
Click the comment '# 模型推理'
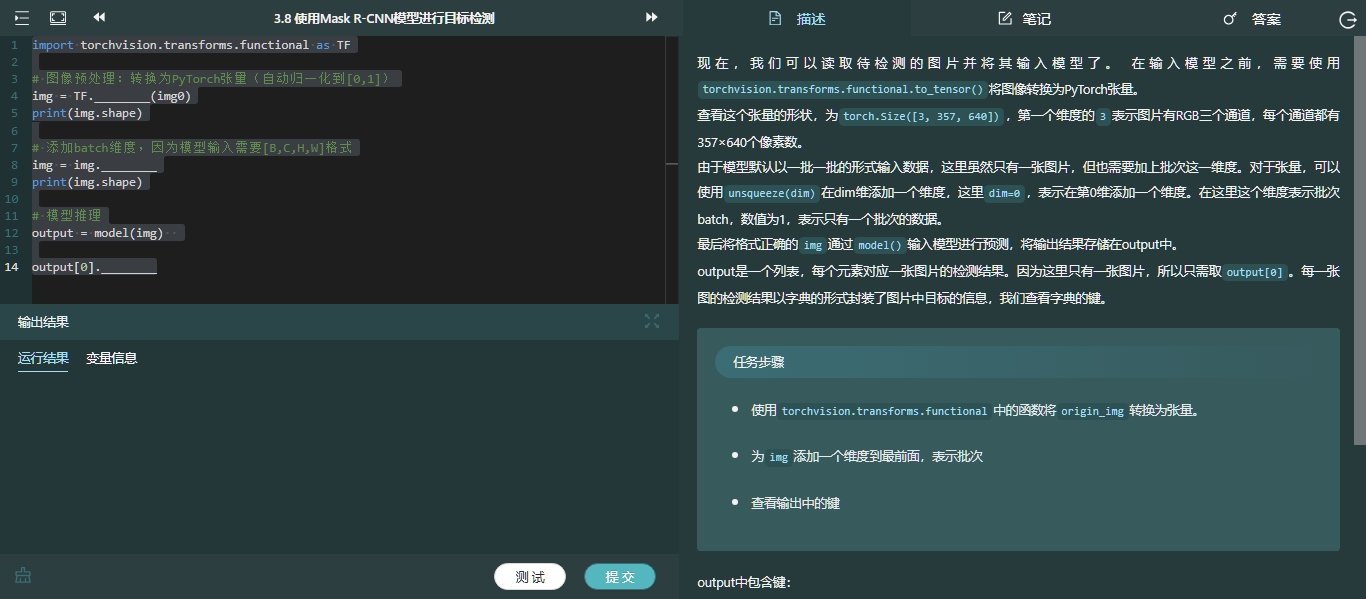(66, 216)
